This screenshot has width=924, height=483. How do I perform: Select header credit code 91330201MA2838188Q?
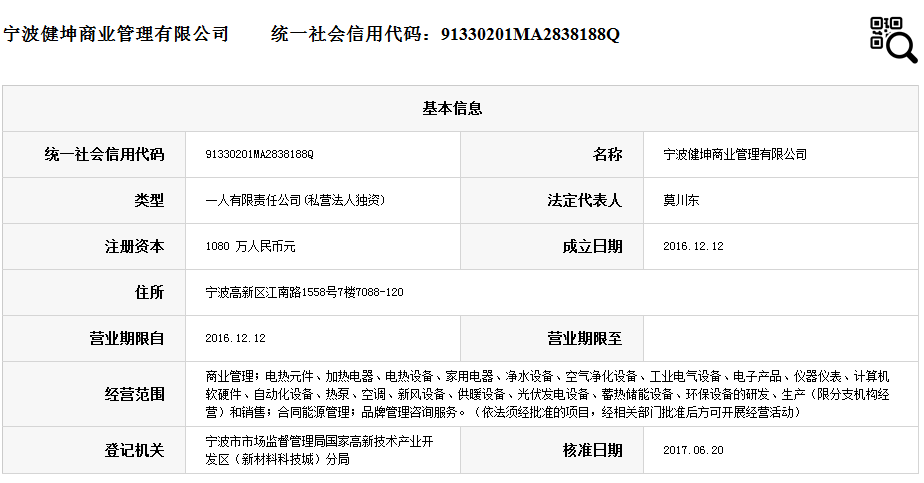(x=530, y=34)
